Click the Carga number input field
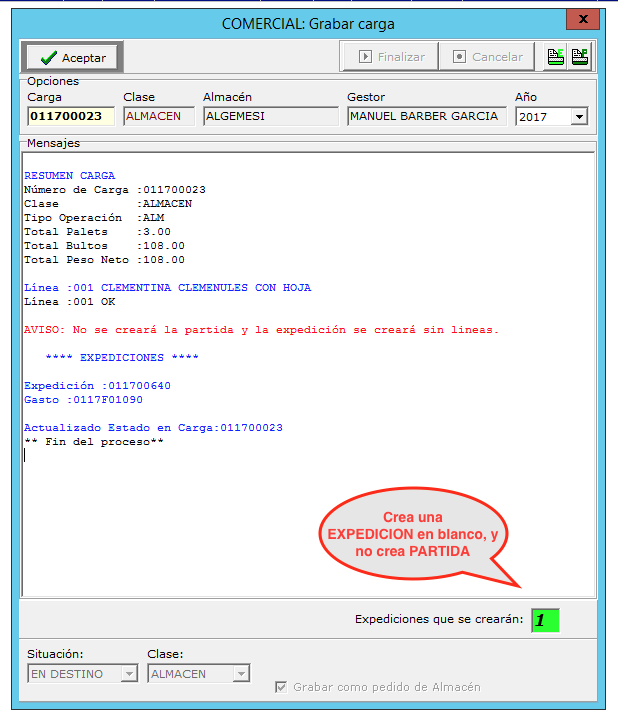This screenshot has width=618, height=723. coord(71,116)
